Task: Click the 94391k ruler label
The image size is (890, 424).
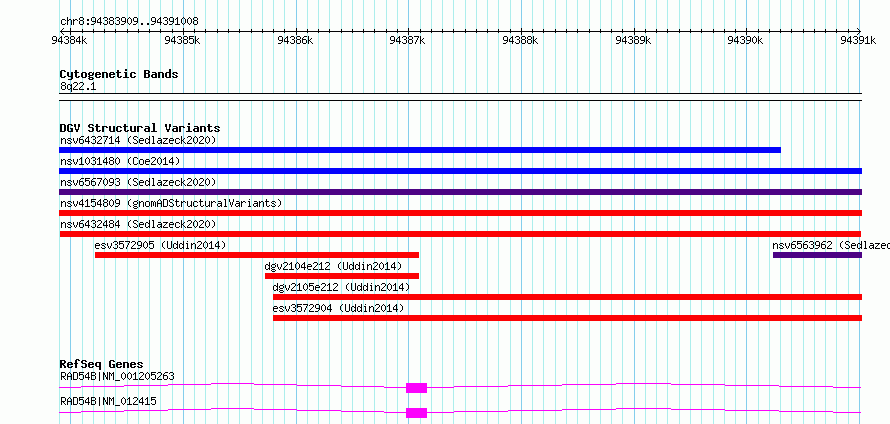Action: 859,40
